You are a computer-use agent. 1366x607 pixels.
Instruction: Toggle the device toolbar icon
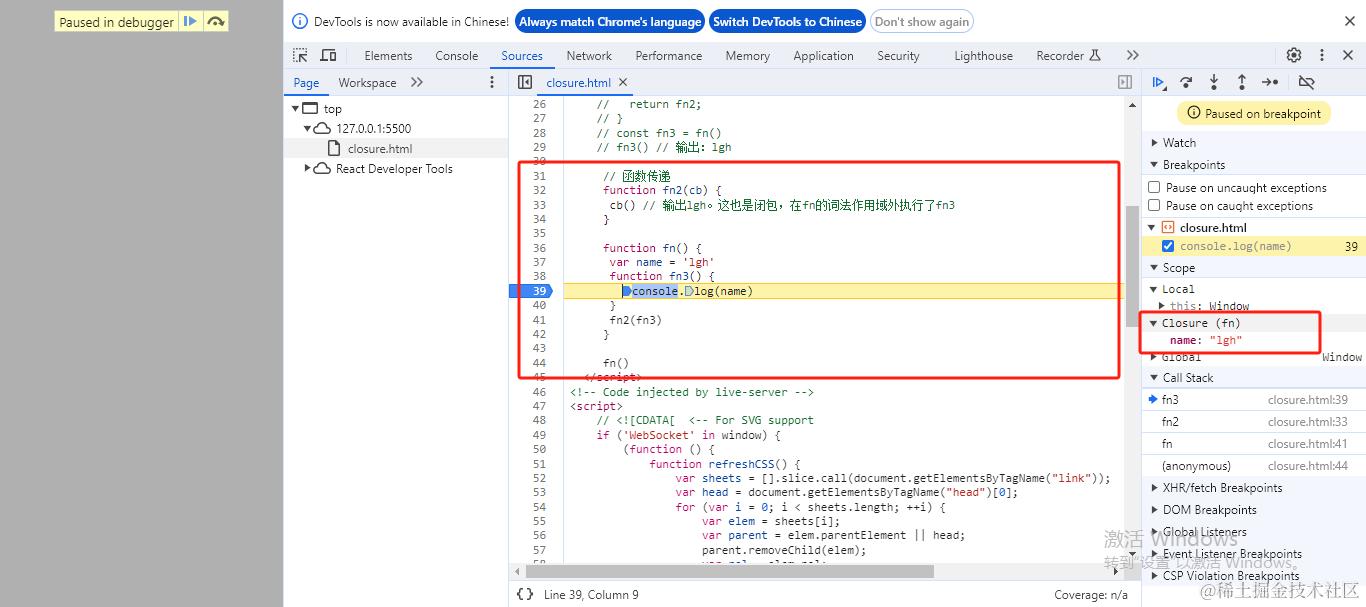point(328,55)
